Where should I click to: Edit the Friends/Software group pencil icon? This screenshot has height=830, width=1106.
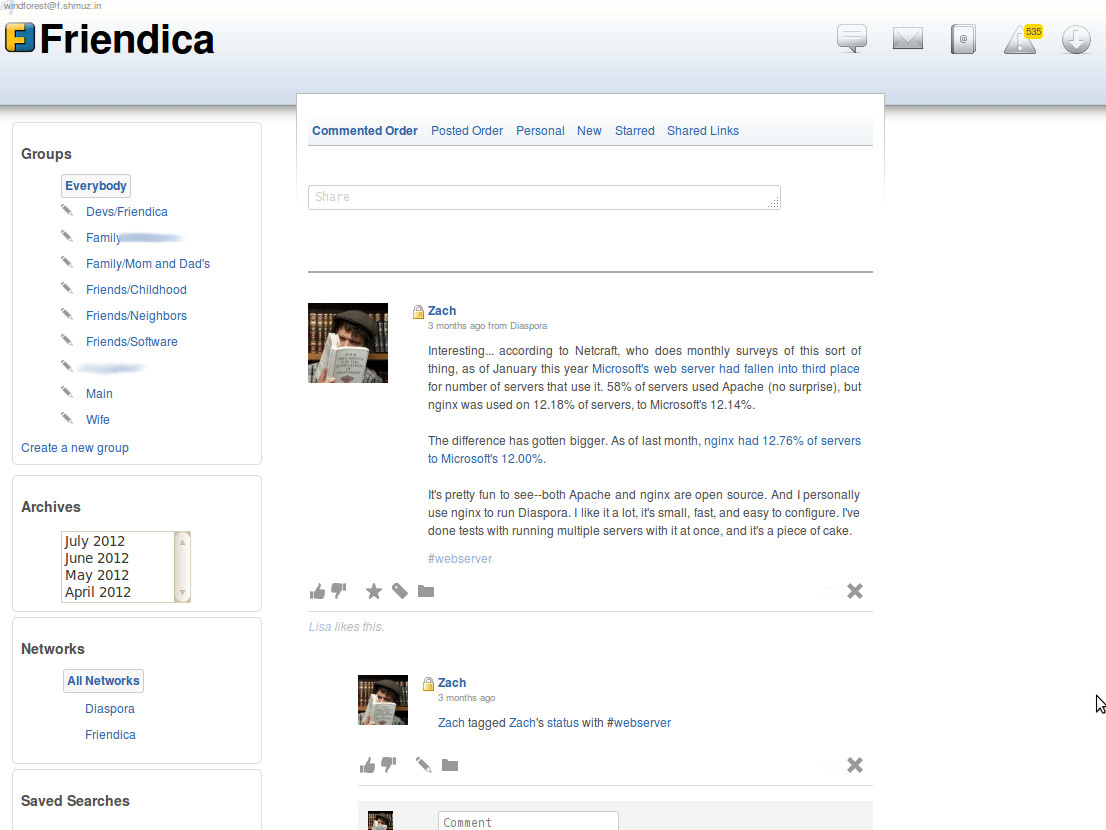pyautogui.click(x=67, y=341)
